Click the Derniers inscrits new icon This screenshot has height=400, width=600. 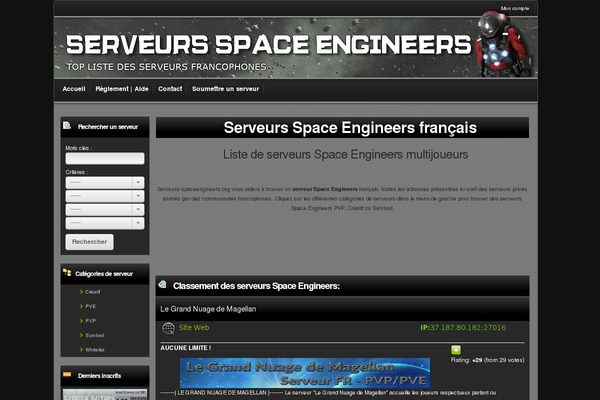pyautogui.click(x=67, y=374)
